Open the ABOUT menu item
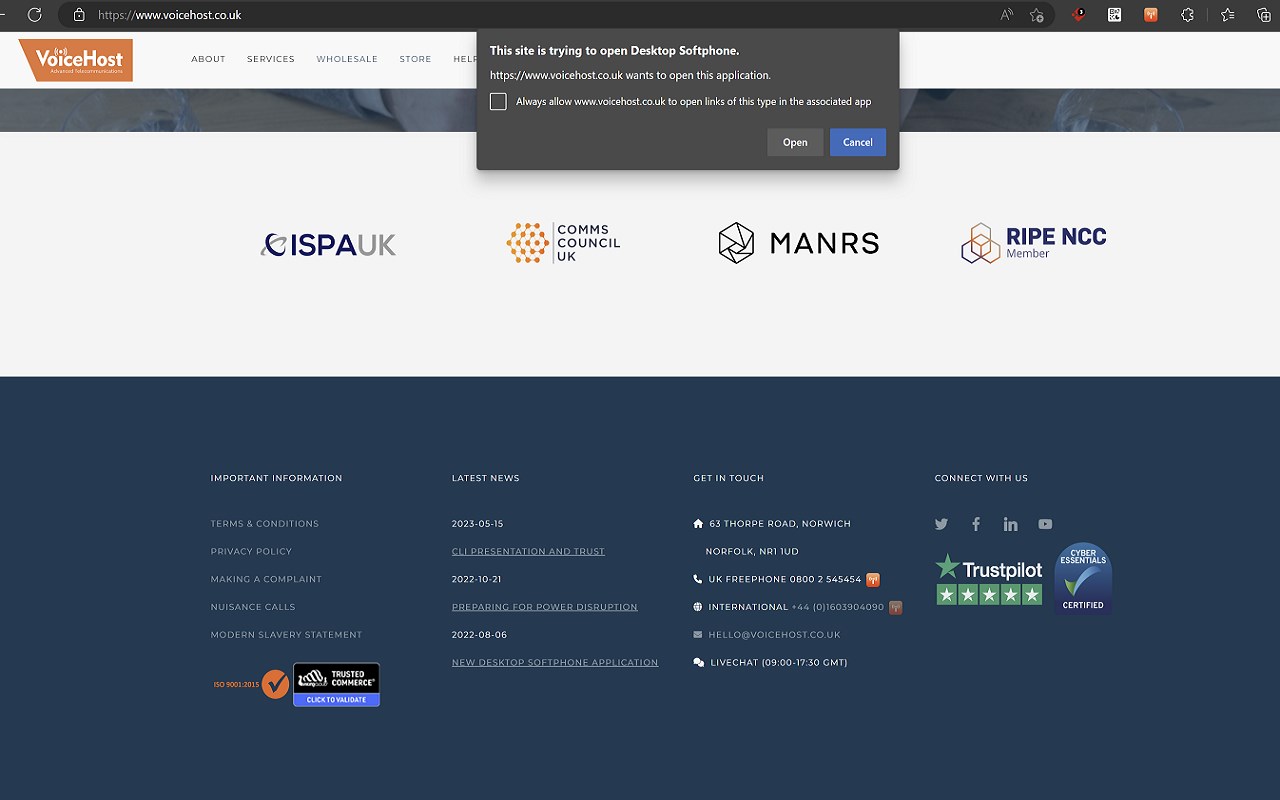Viewport: 1280px width, 800px height. click(x=208, y=59)
